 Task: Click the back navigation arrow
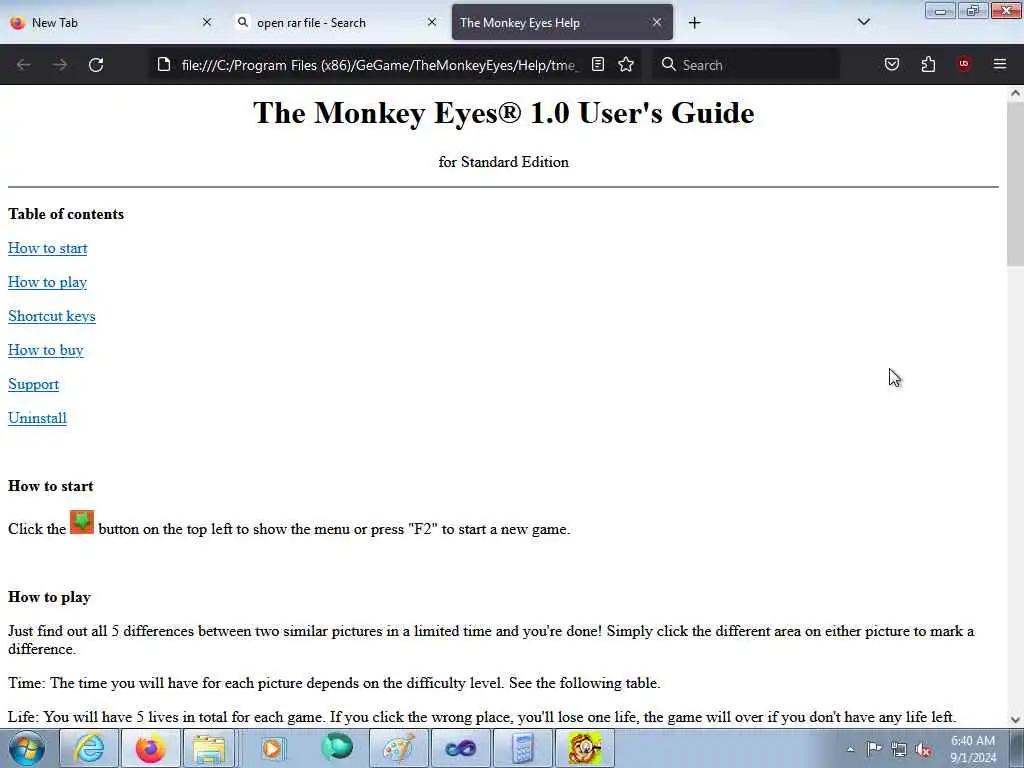pos(24,65)
